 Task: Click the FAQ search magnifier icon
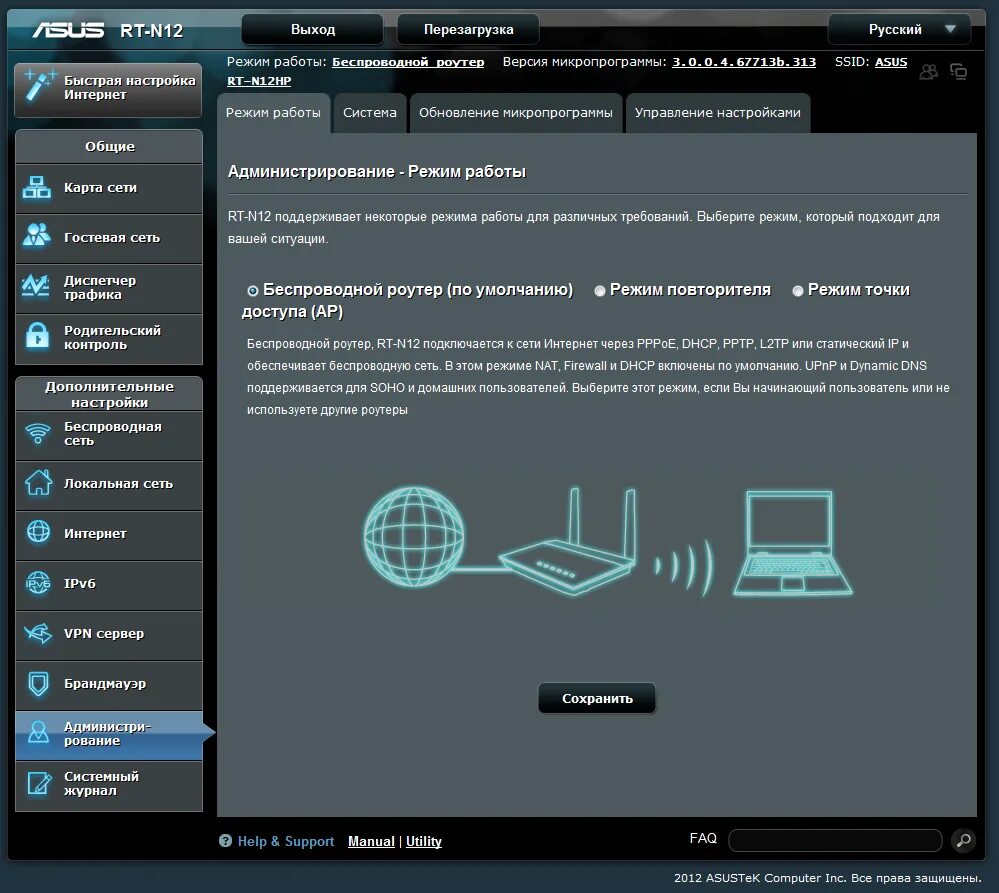tap(963, 840)
